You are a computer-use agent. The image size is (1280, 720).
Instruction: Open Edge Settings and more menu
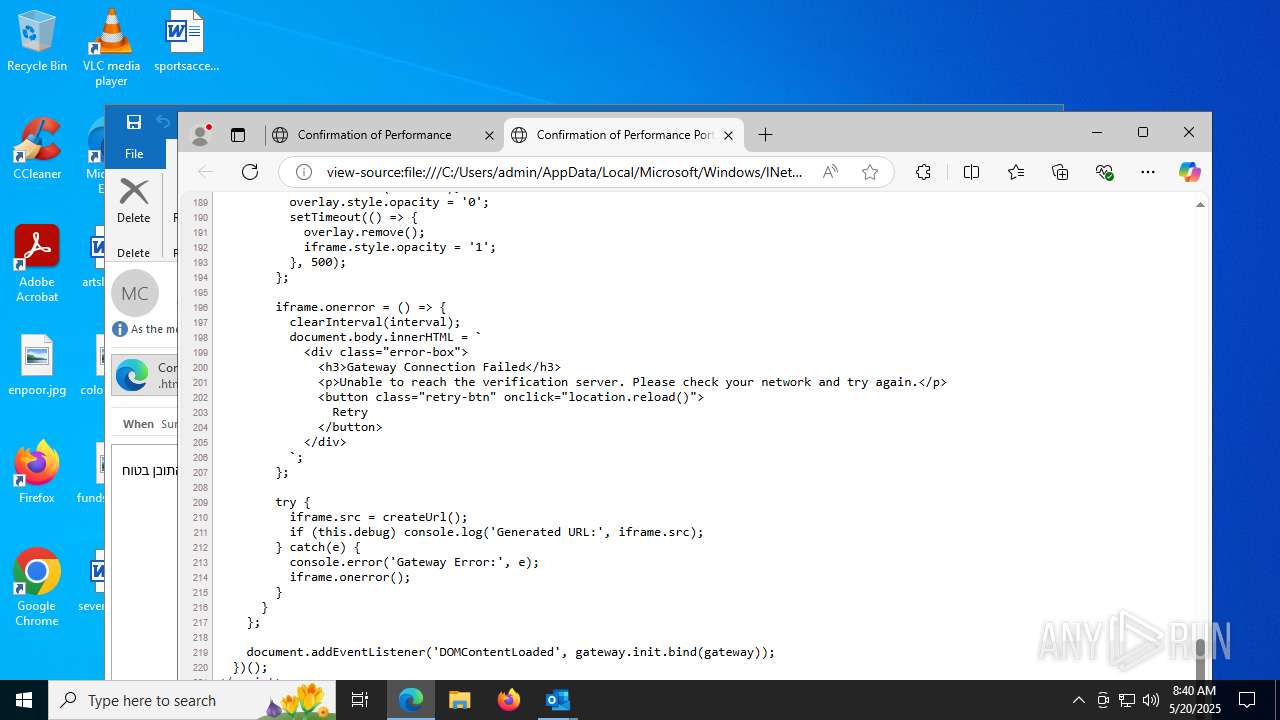click(1148, 172)
